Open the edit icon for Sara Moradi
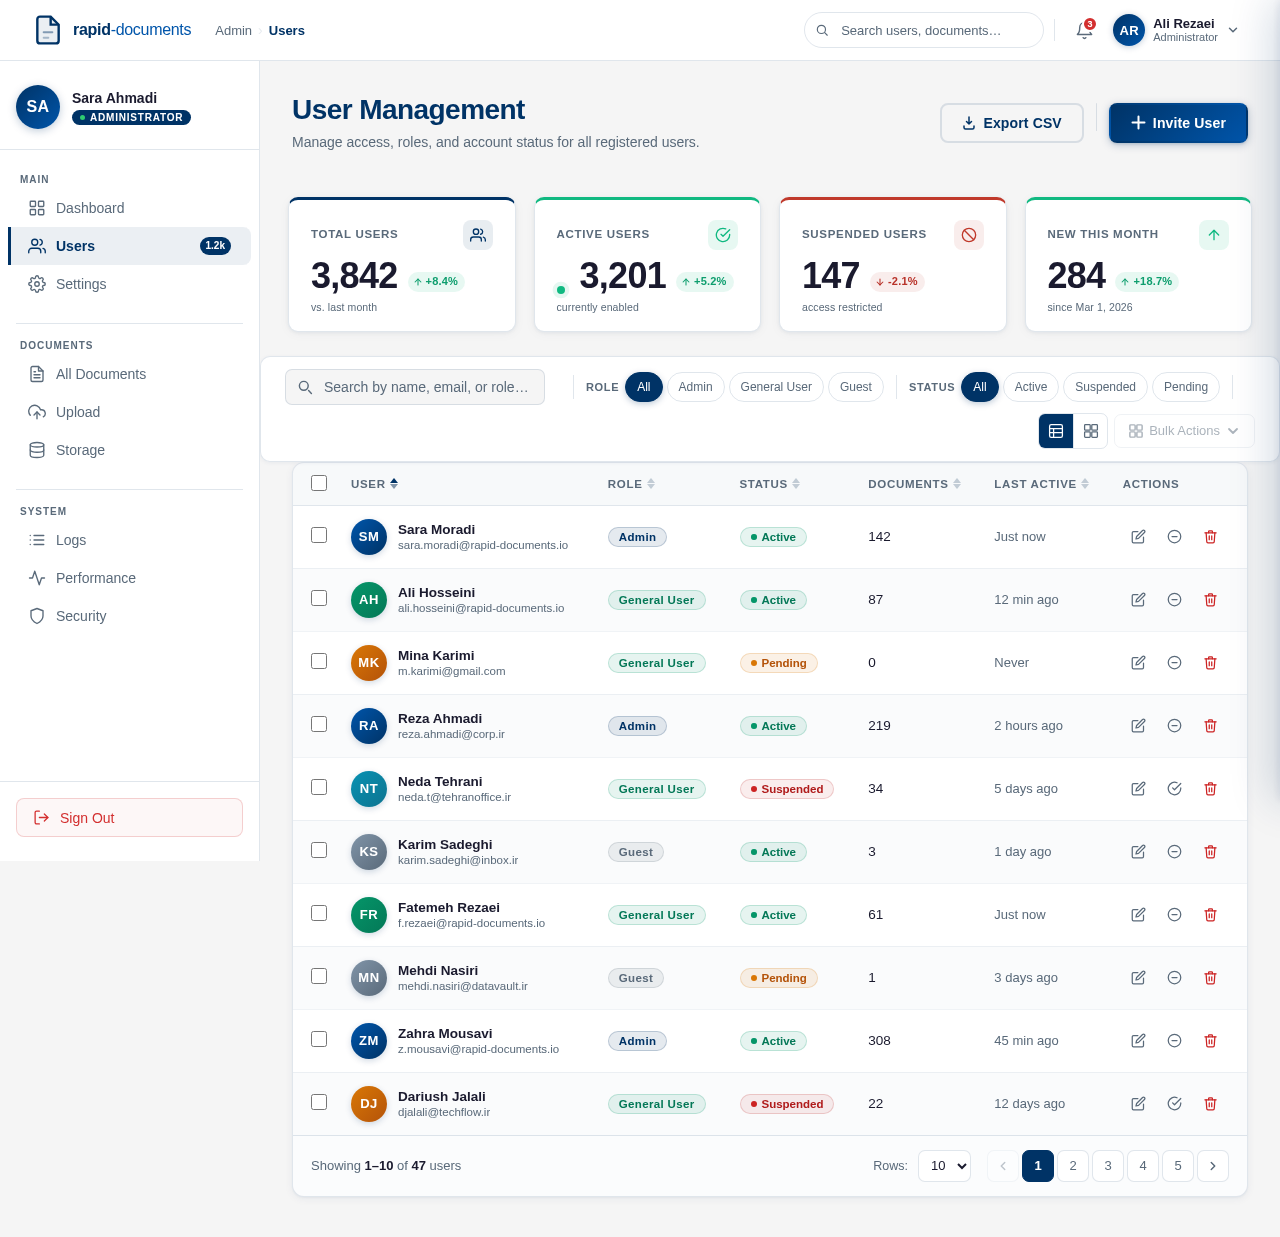This screenshot has height=1237, width=1280. (1138, 537)
